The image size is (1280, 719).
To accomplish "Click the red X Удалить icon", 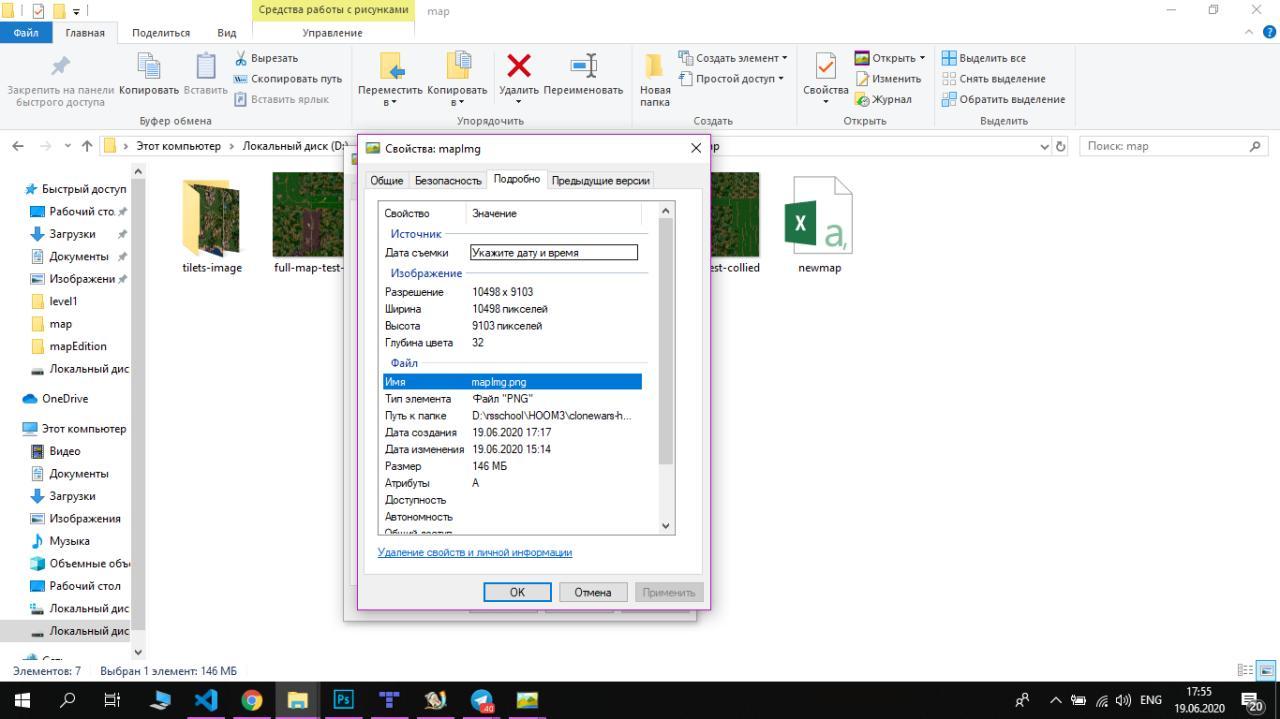I will [x=519, y=66].
